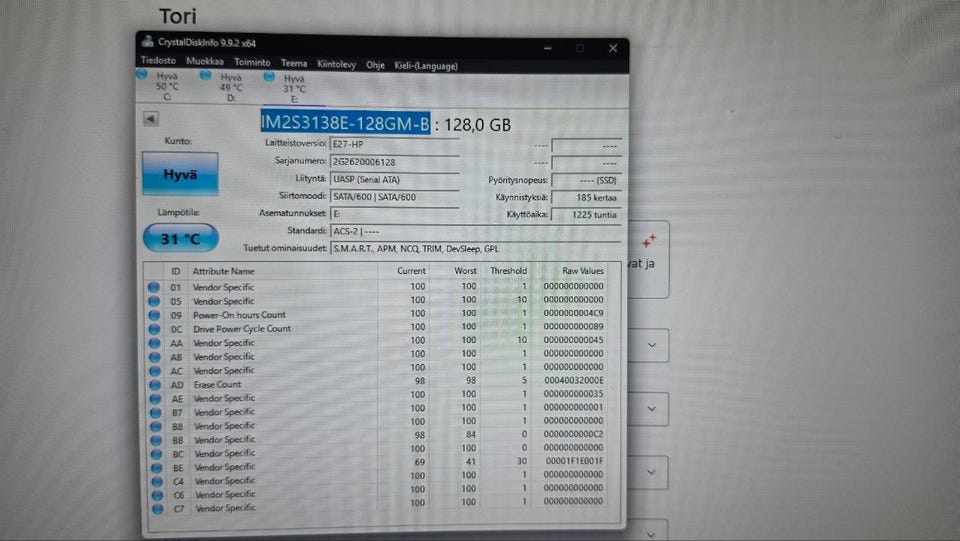Click raw value 0000000004C9

574,313
